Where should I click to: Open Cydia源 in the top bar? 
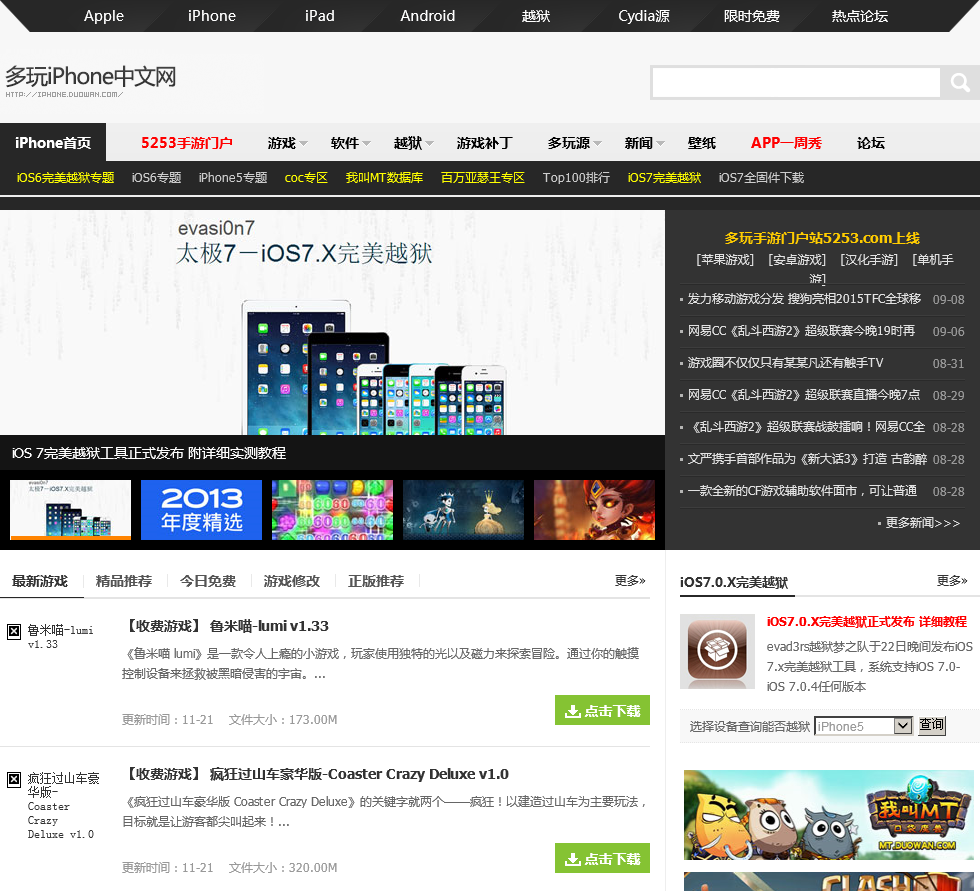644,16
